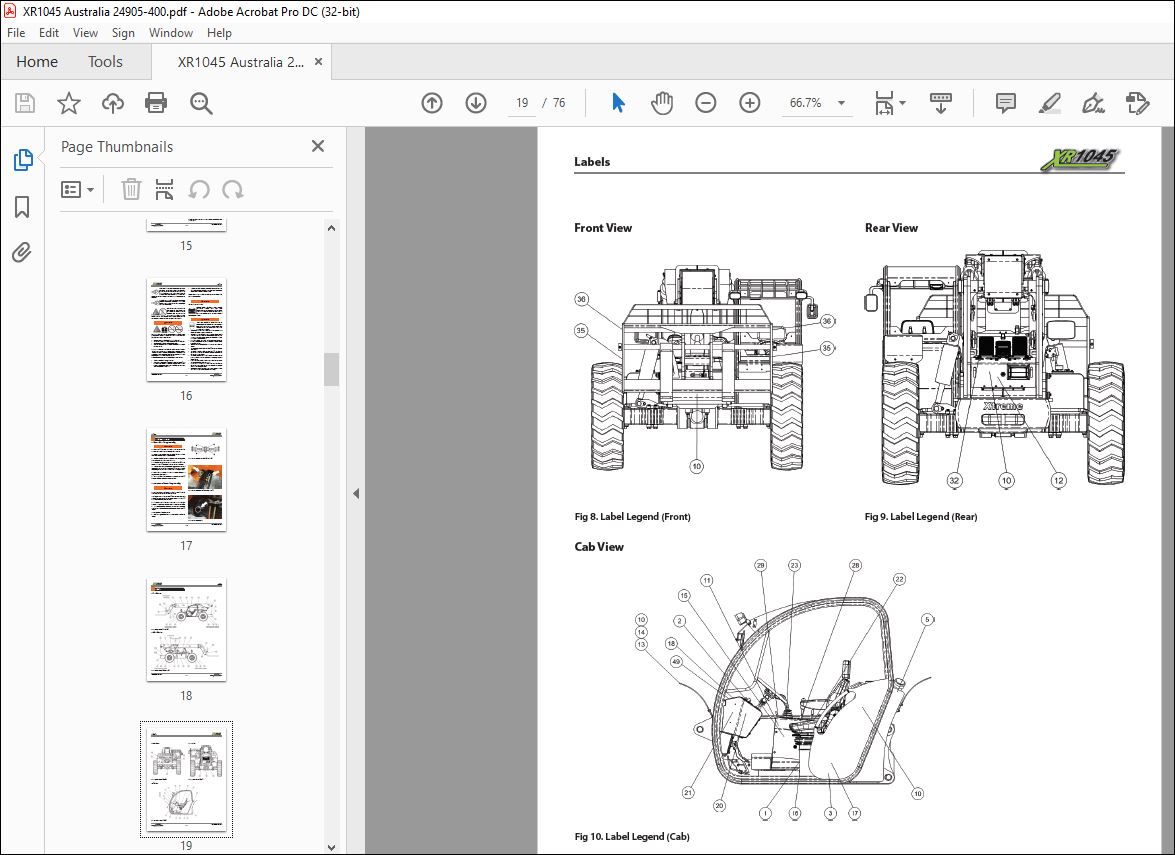Open the find text search tool
Image resolution: width=1175 pixels, height=855 pixels.
201,103
